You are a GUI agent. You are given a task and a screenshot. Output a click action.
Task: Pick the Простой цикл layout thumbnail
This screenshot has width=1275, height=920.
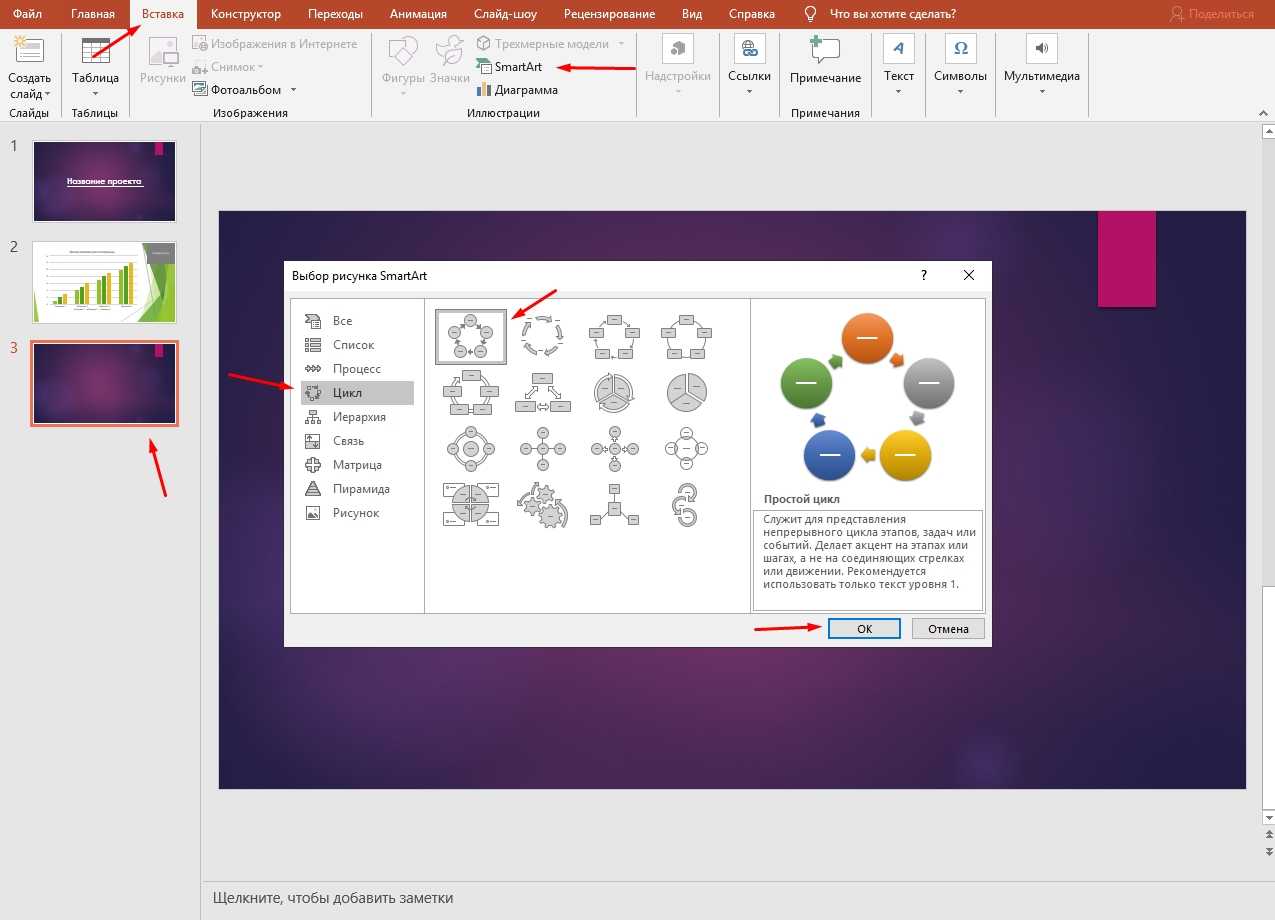tap(470, 337)
